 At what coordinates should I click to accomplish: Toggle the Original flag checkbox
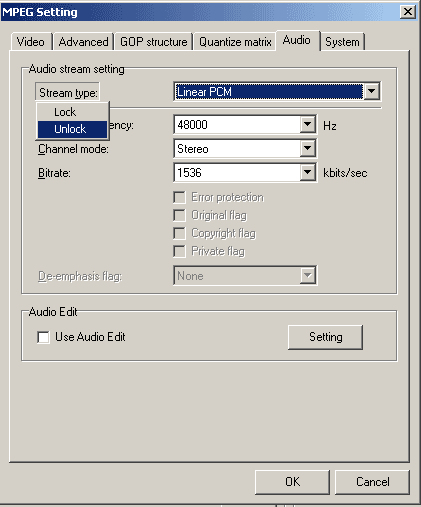pos(179,215)
